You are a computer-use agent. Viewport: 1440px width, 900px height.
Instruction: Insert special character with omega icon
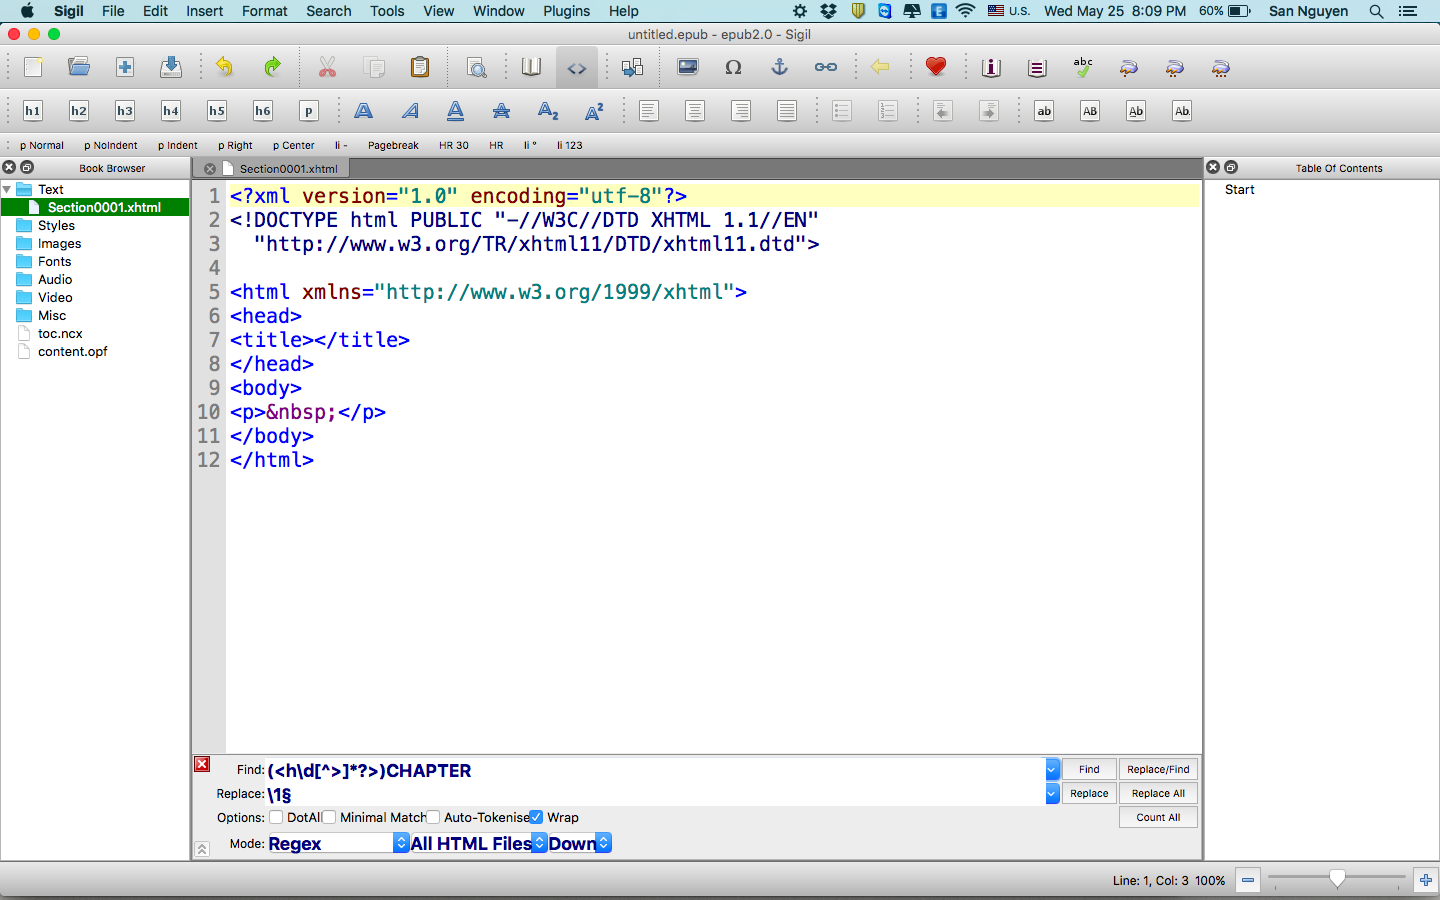coord(733,68)
